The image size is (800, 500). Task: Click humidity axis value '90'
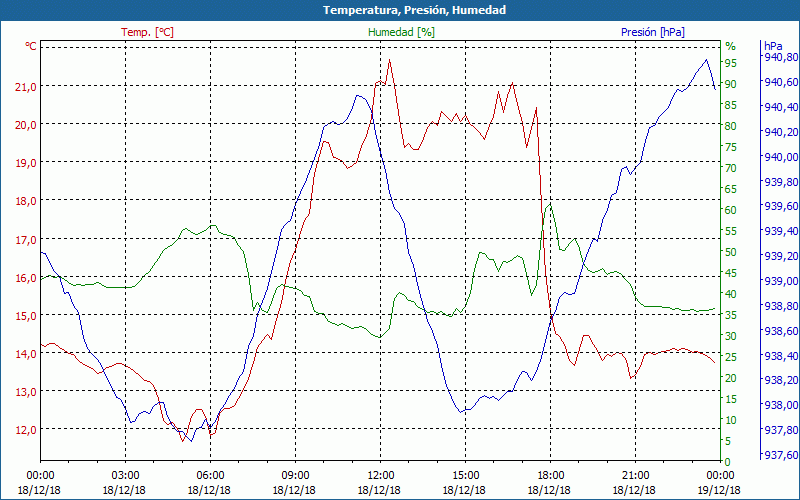click(731, 84)
